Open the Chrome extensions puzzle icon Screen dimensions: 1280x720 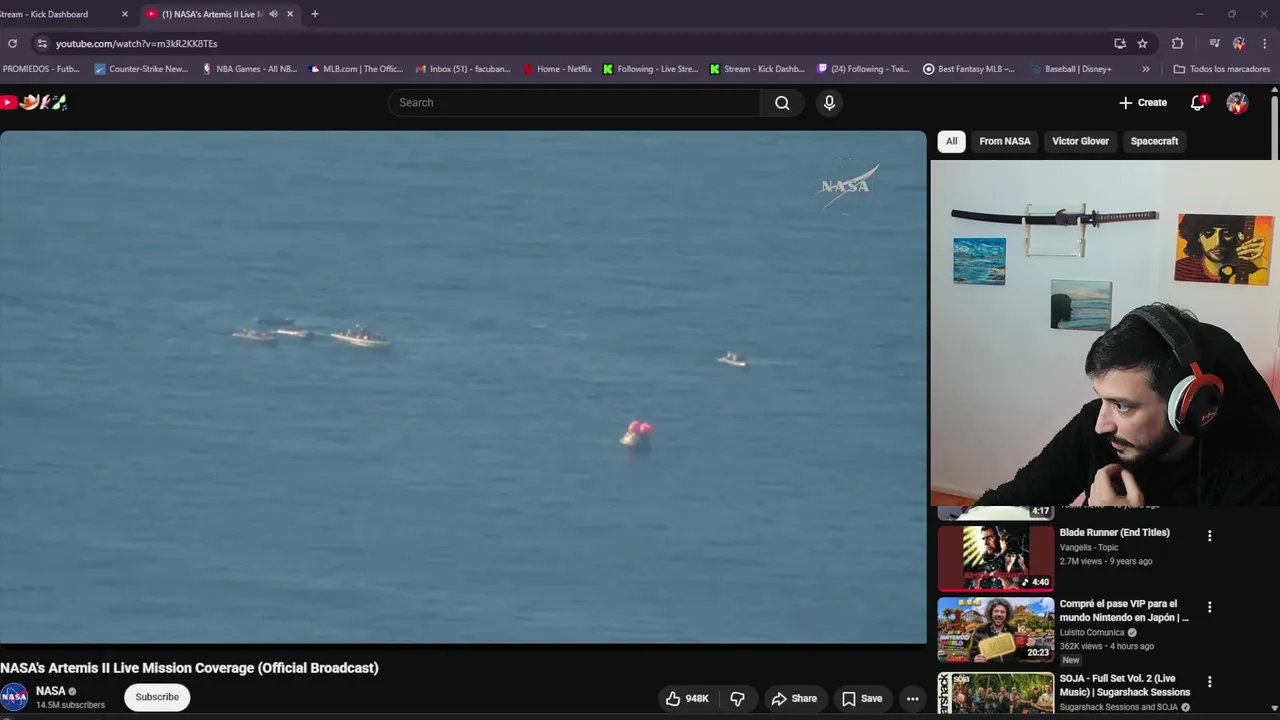click(1178, 43)
